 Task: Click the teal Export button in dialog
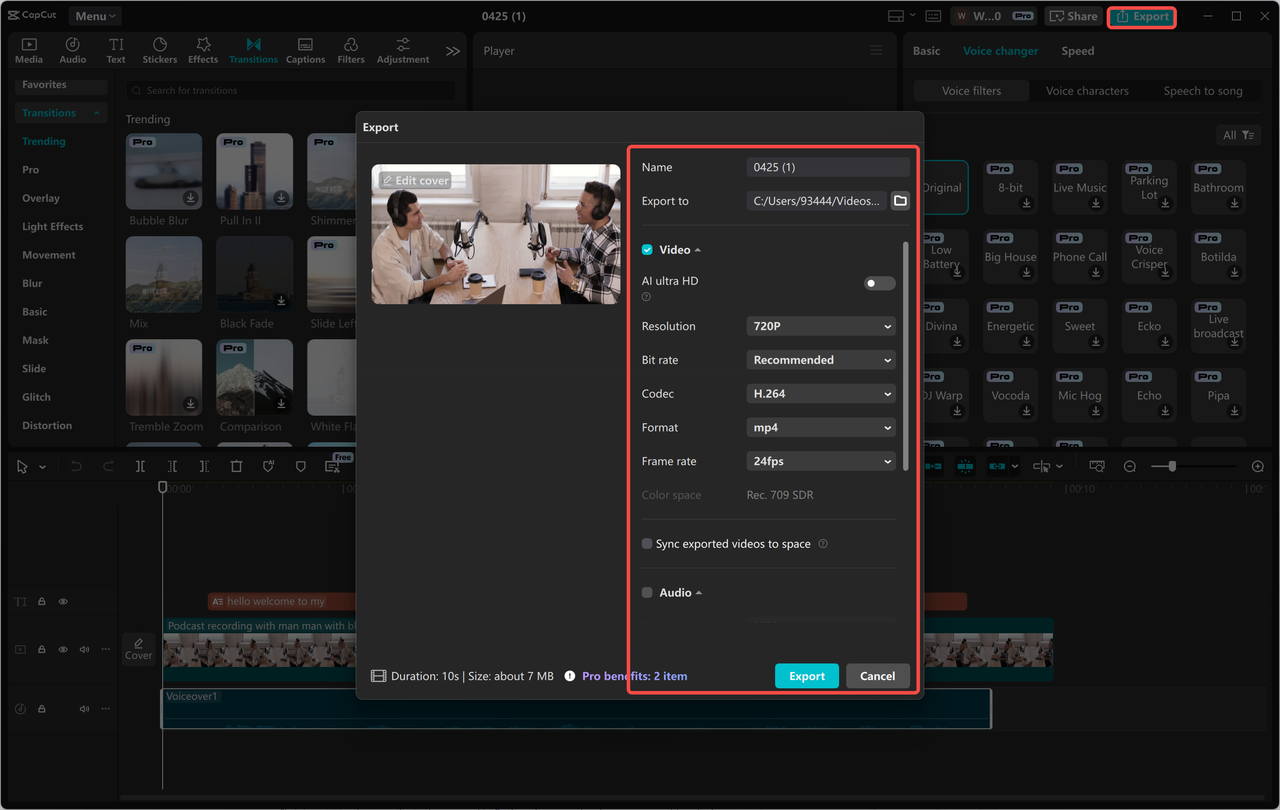point(807,676)
